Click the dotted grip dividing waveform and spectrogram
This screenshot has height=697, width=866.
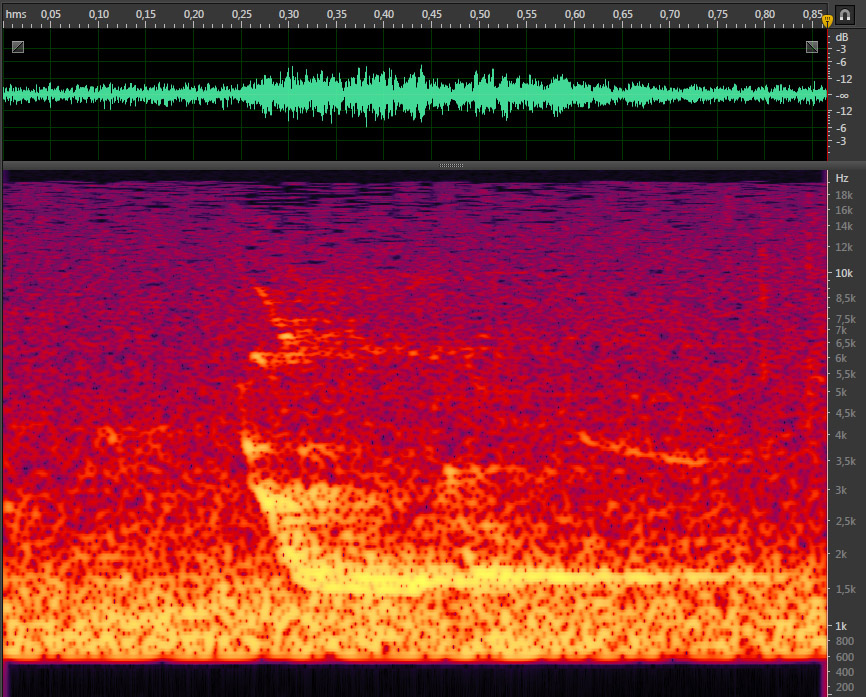pyautogui.click(x=451, y=165)
